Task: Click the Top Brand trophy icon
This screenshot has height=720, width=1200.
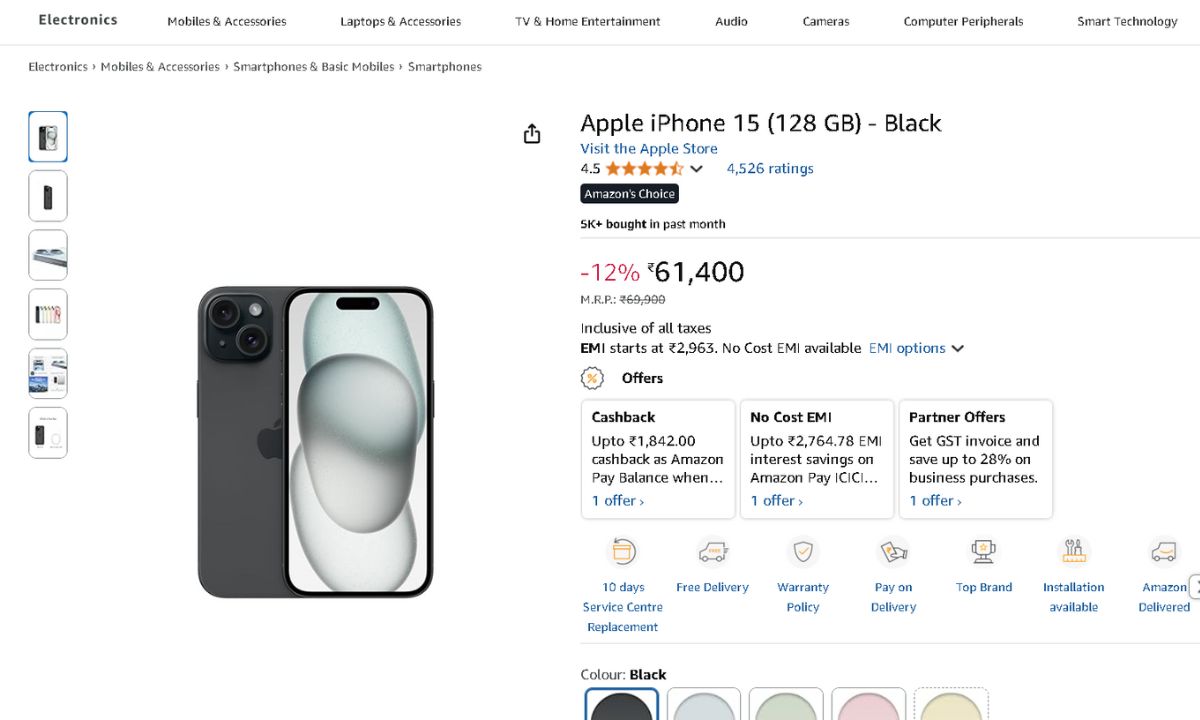Action: (x=984, y=552)
